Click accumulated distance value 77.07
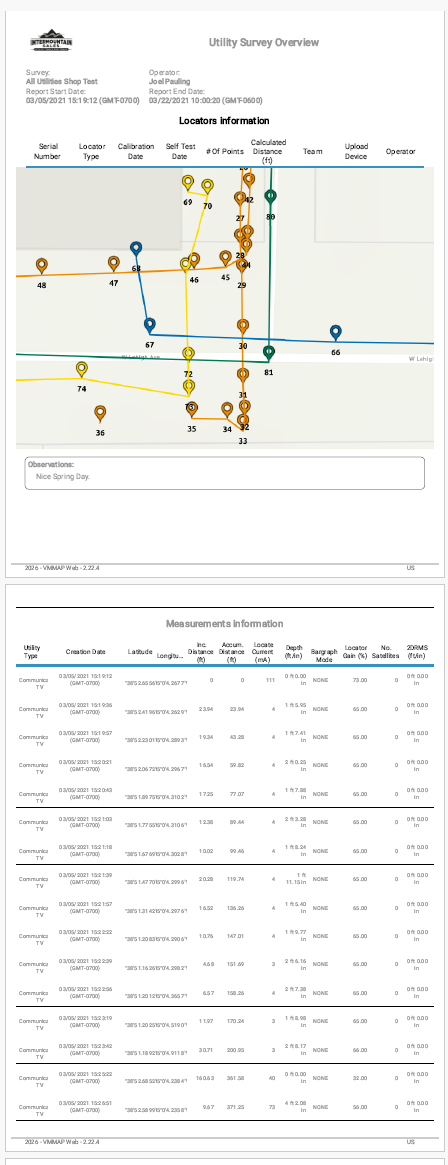The image size is (448, 1165). pyautogui.click(x=236, y=794)
